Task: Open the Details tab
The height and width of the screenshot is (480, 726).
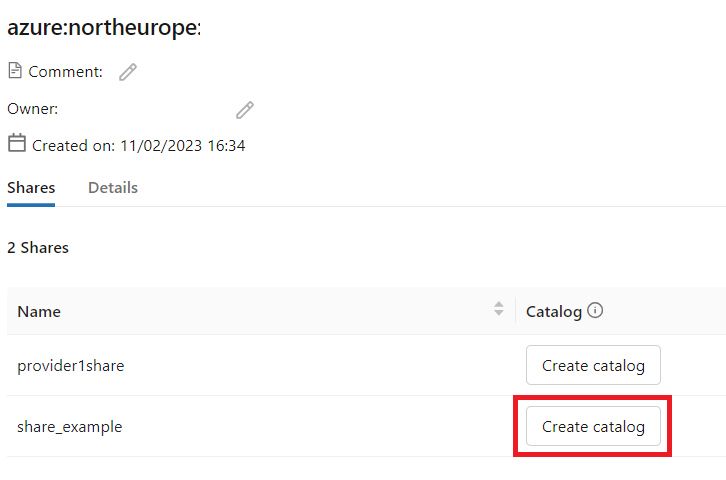Action: 113,188
